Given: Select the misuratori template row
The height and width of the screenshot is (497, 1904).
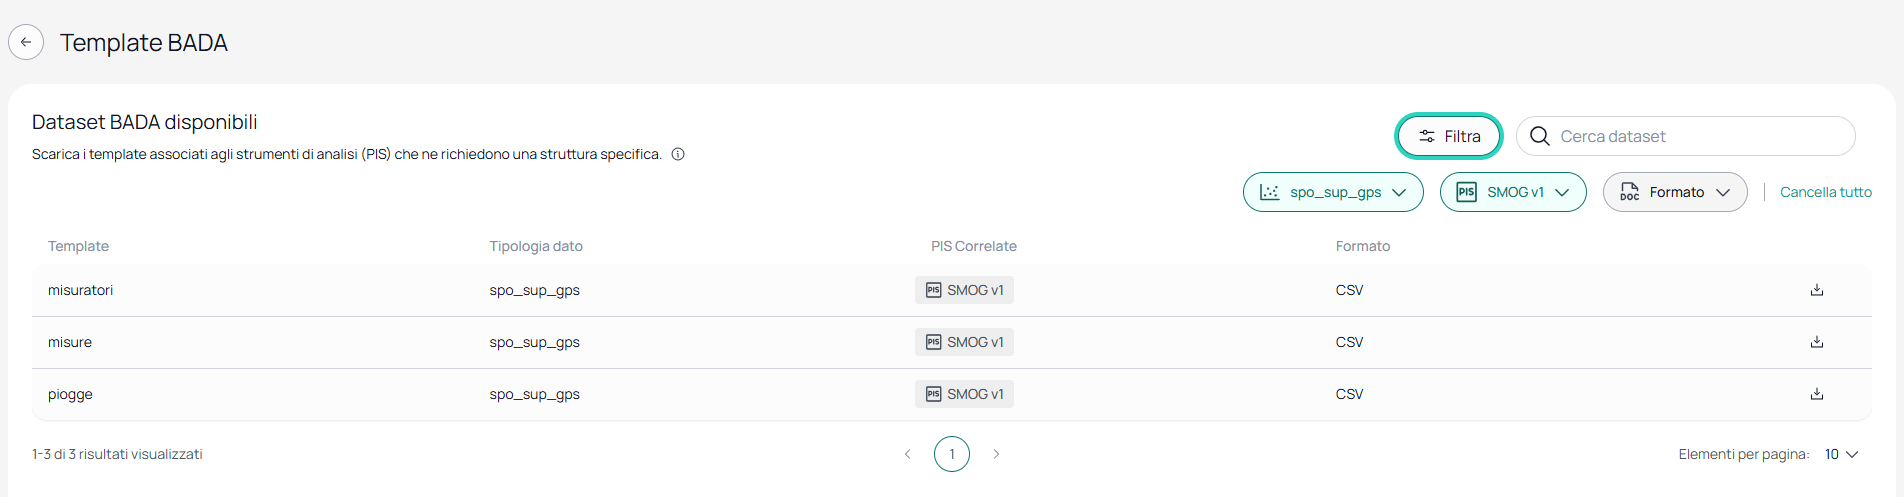Looking at the screenshot, I should click(x=952, y=290).
